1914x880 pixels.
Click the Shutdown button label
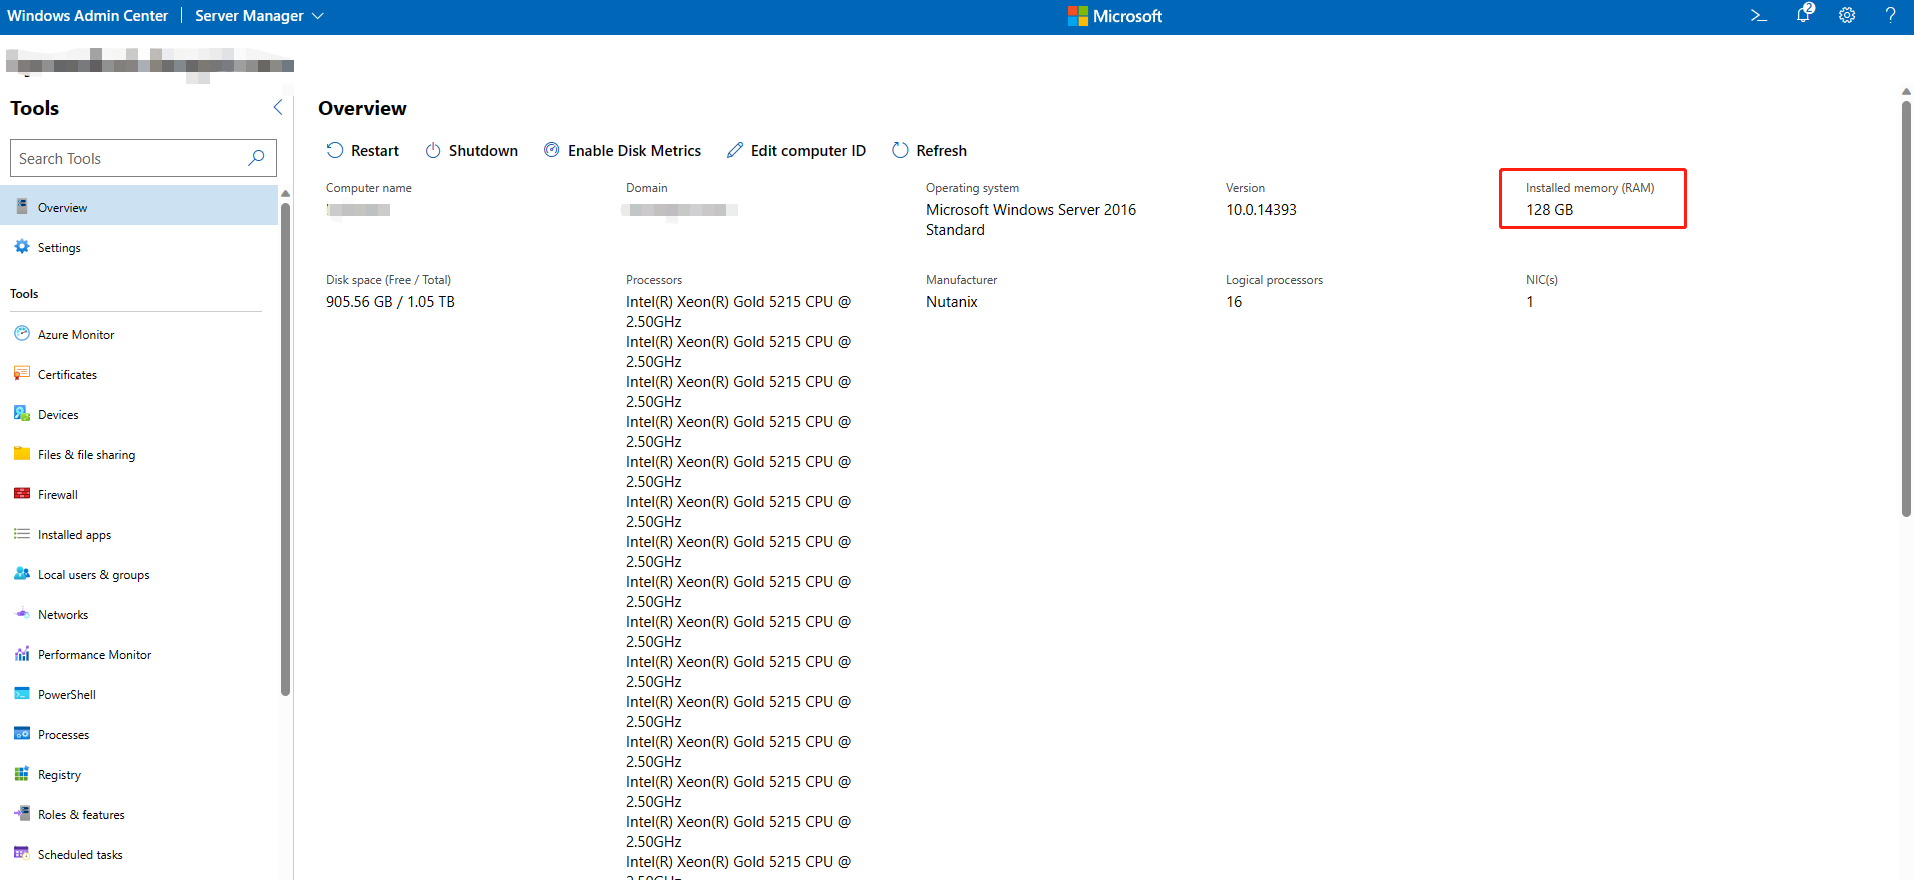(x=483, y=151)
